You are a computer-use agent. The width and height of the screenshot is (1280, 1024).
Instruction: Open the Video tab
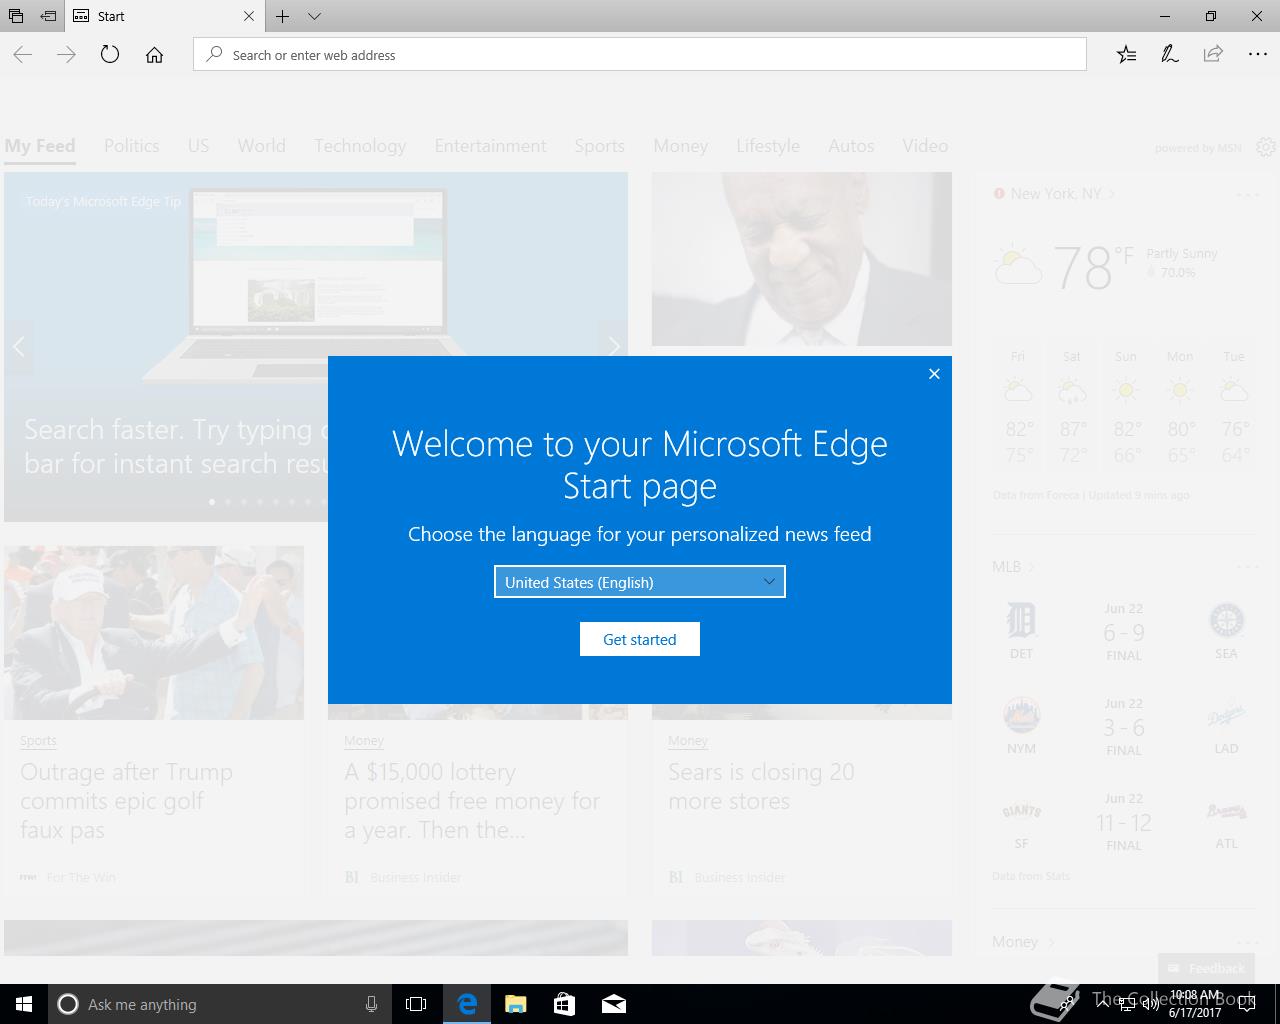pyautogui.click(x=925, y=146)
